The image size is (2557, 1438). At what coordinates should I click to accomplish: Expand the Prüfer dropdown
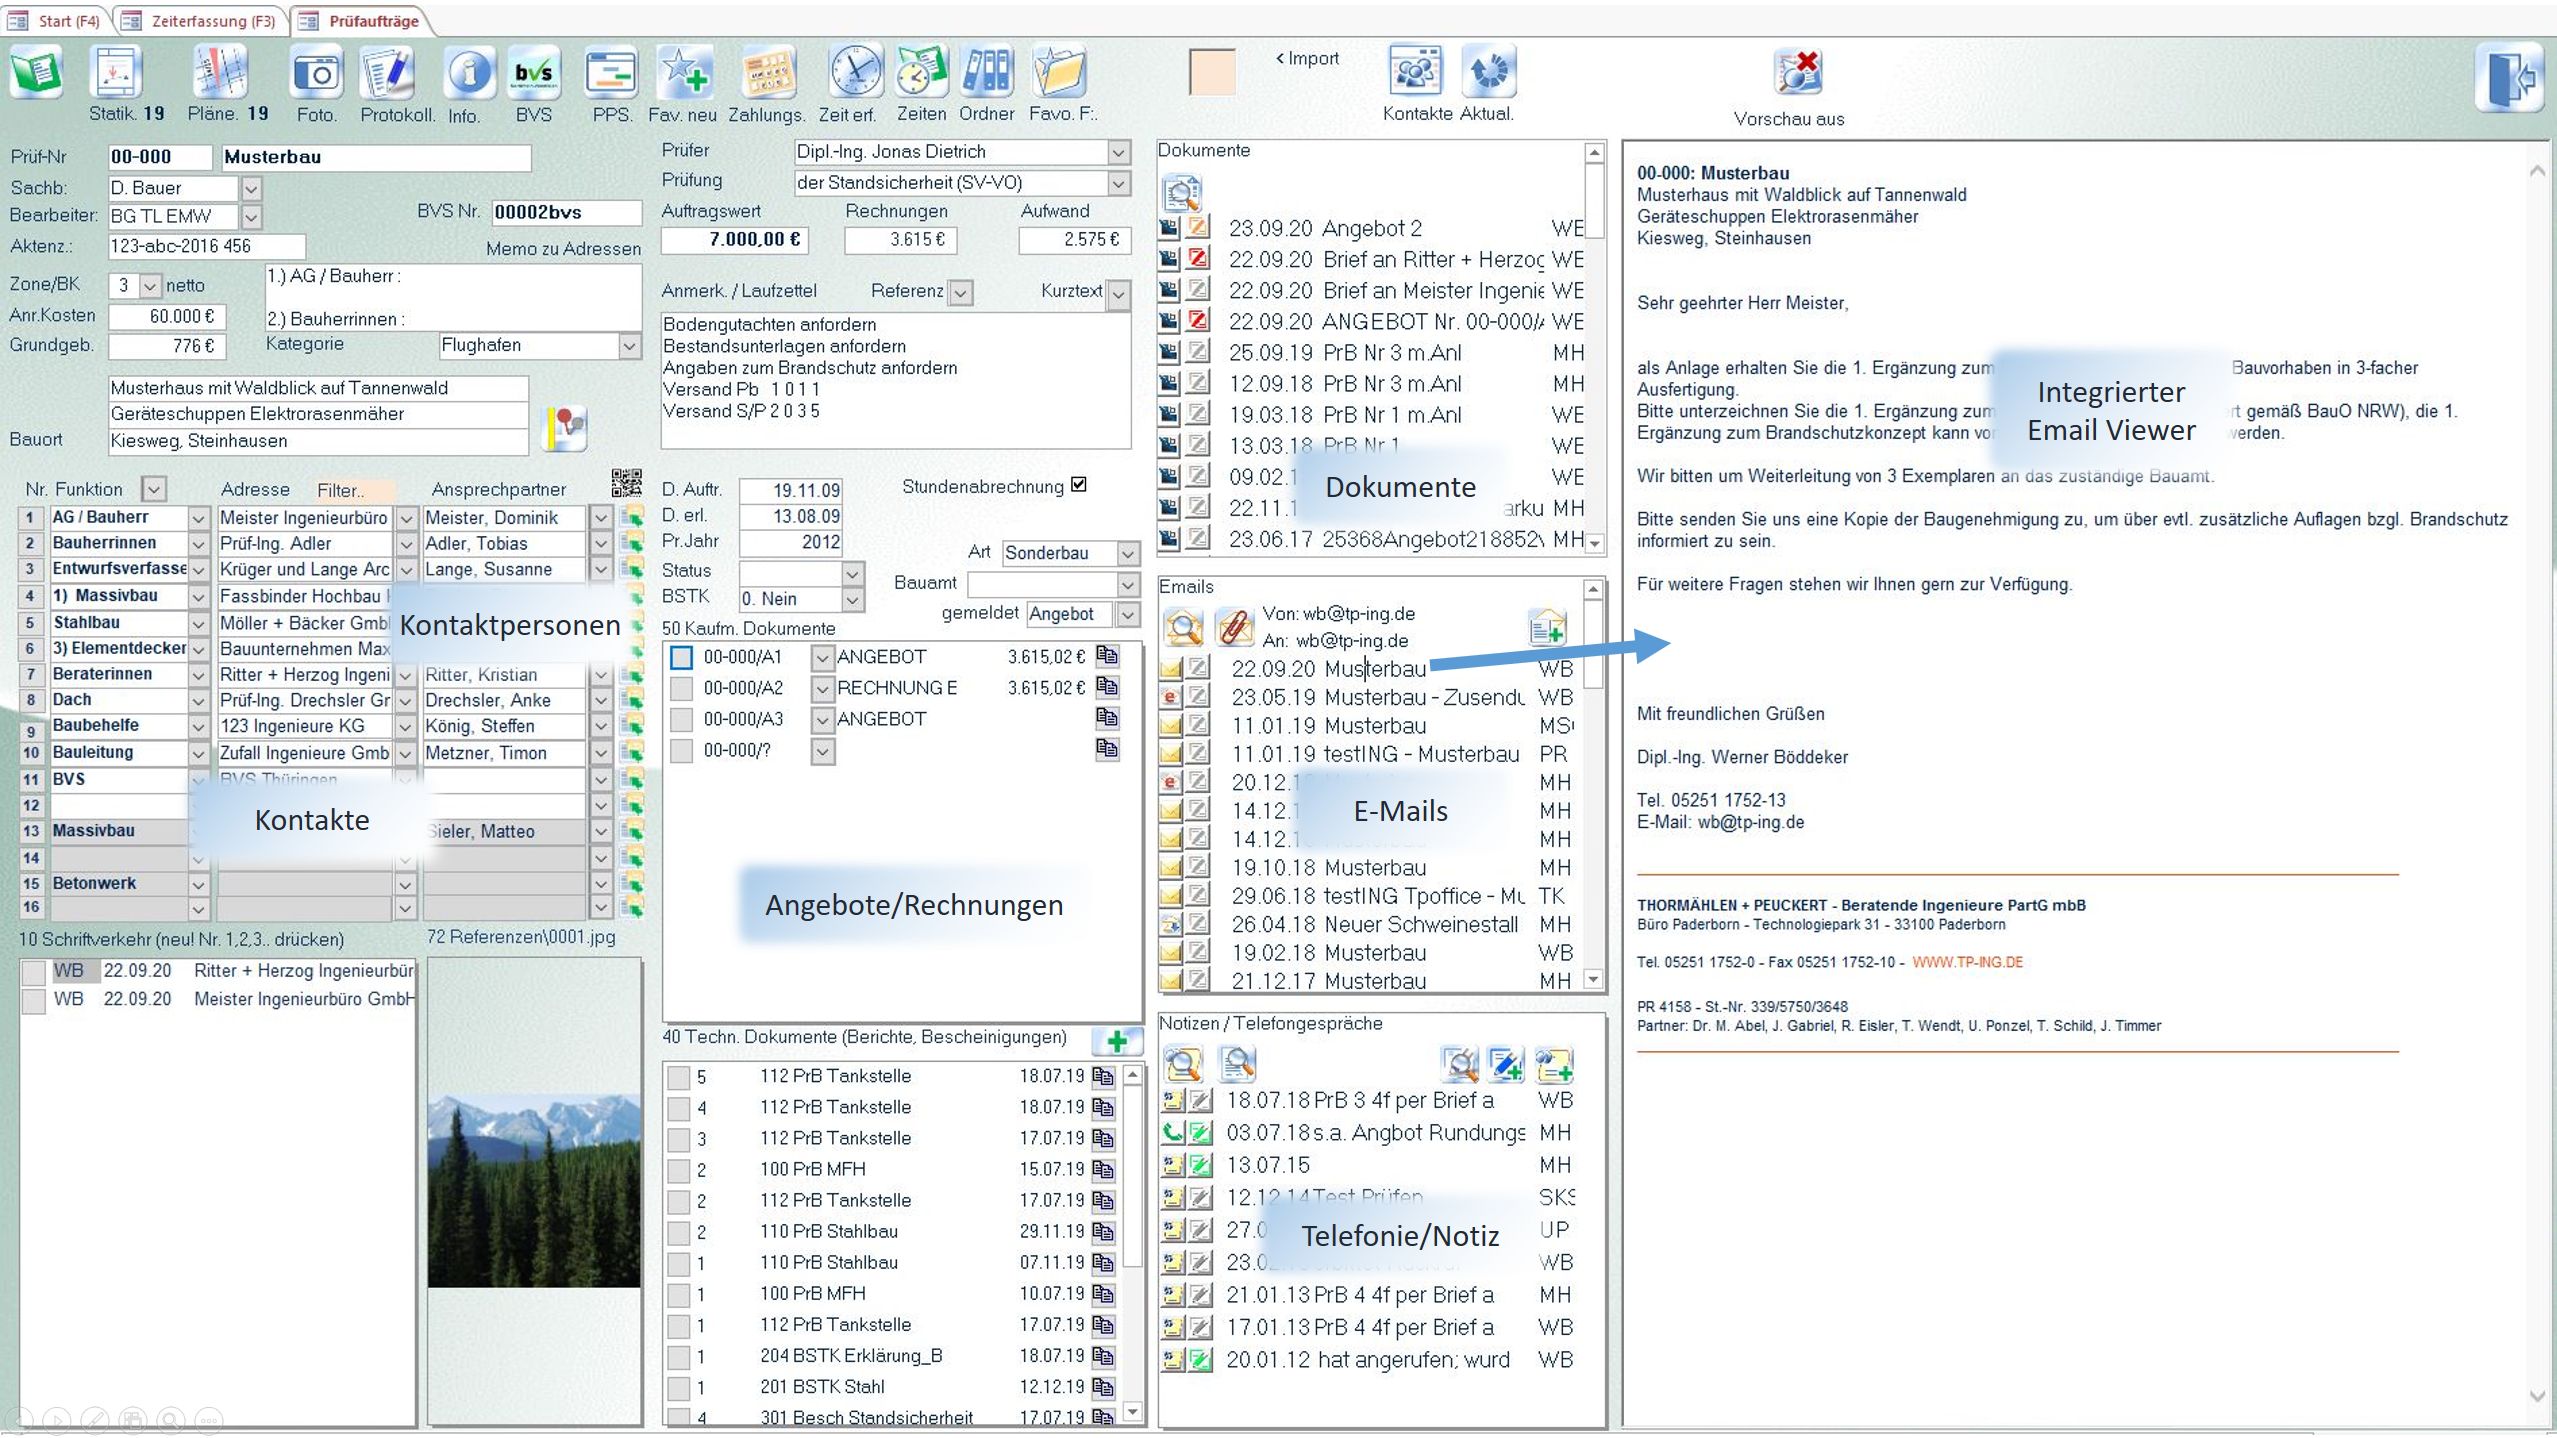[x=1119, y=152]
